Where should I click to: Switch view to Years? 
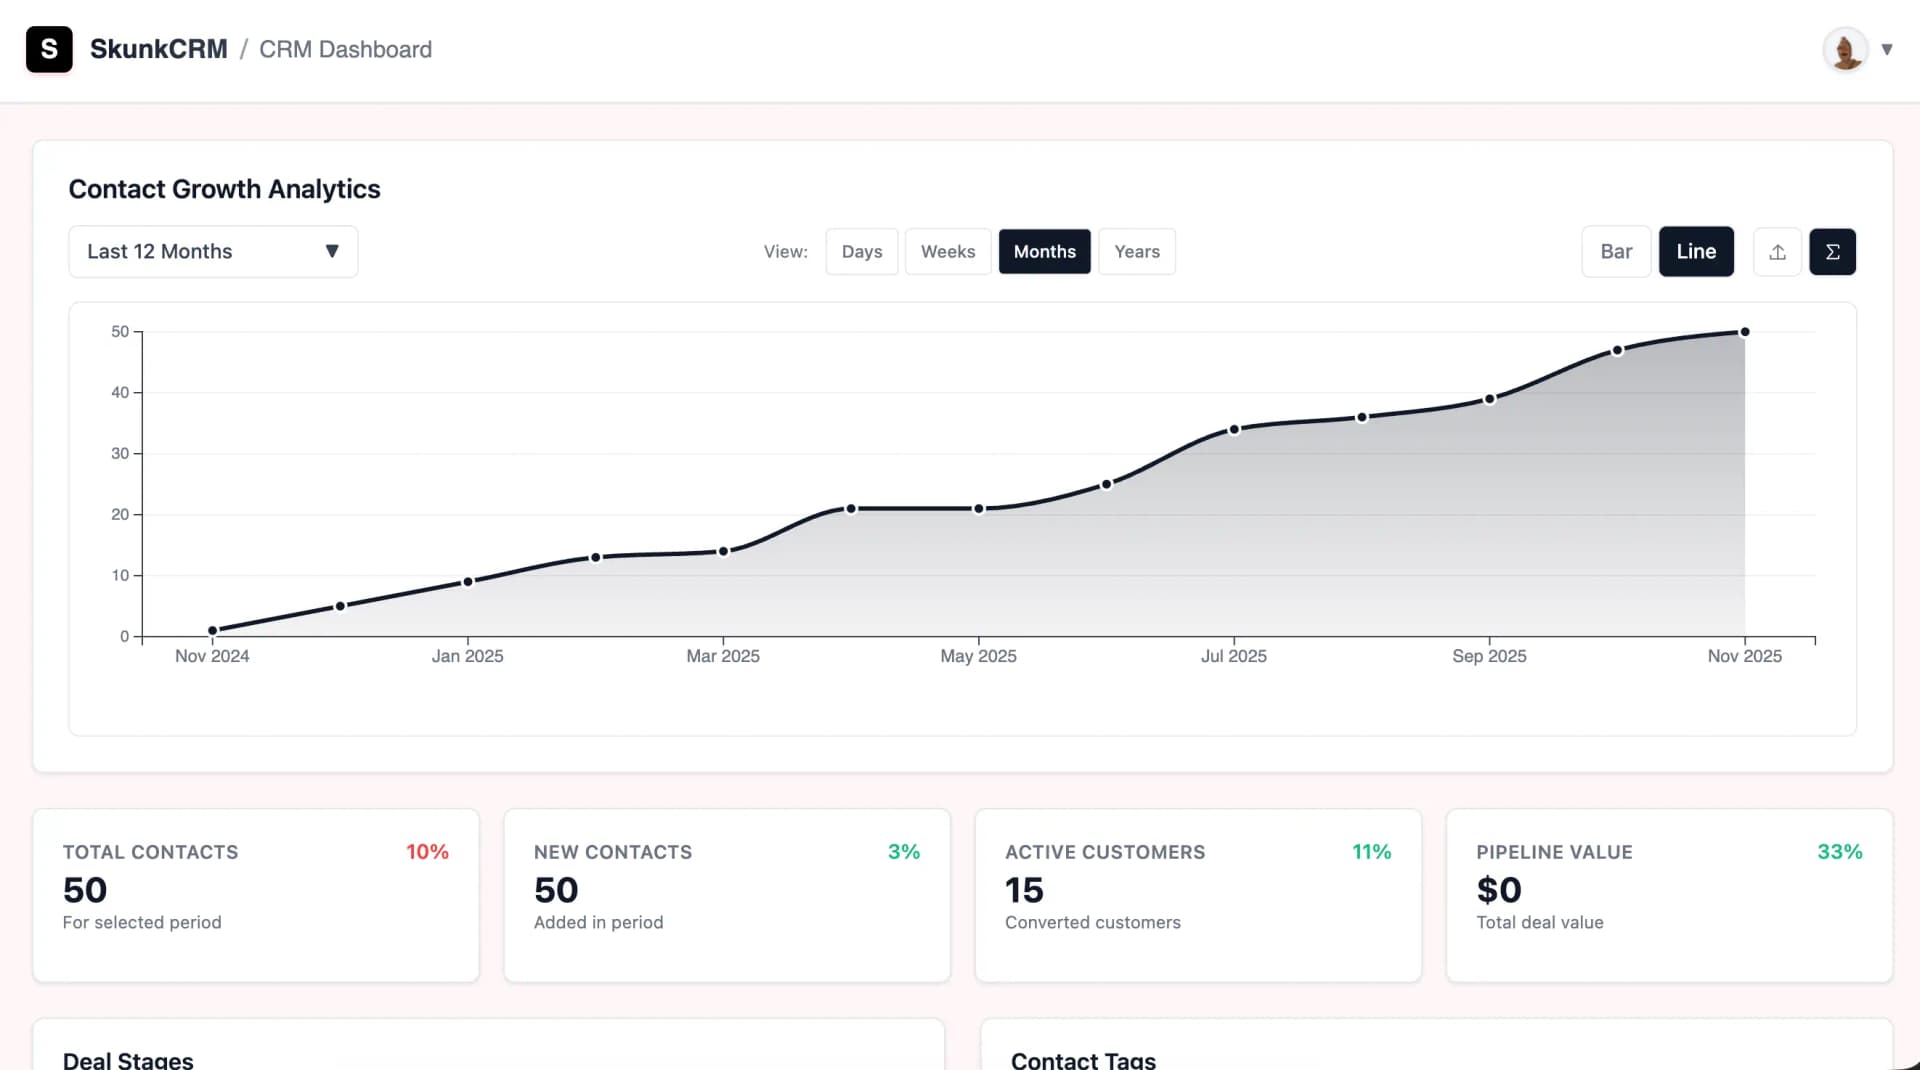tap(1136, 251)
